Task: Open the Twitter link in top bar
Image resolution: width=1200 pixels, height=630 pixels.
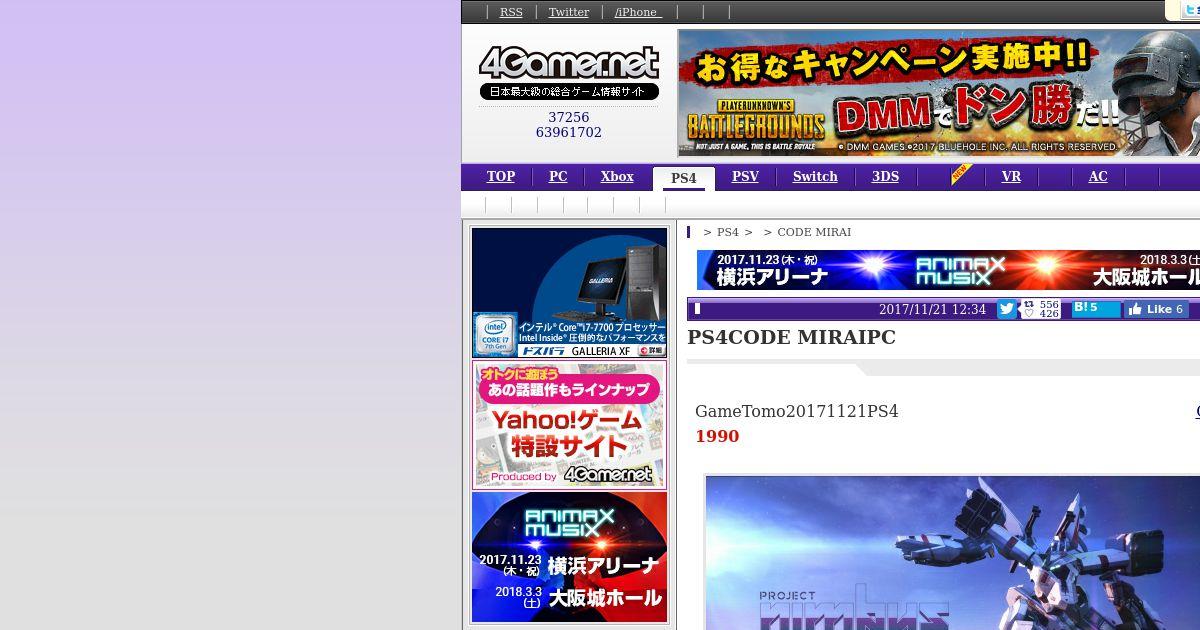Action: point(568,12)
